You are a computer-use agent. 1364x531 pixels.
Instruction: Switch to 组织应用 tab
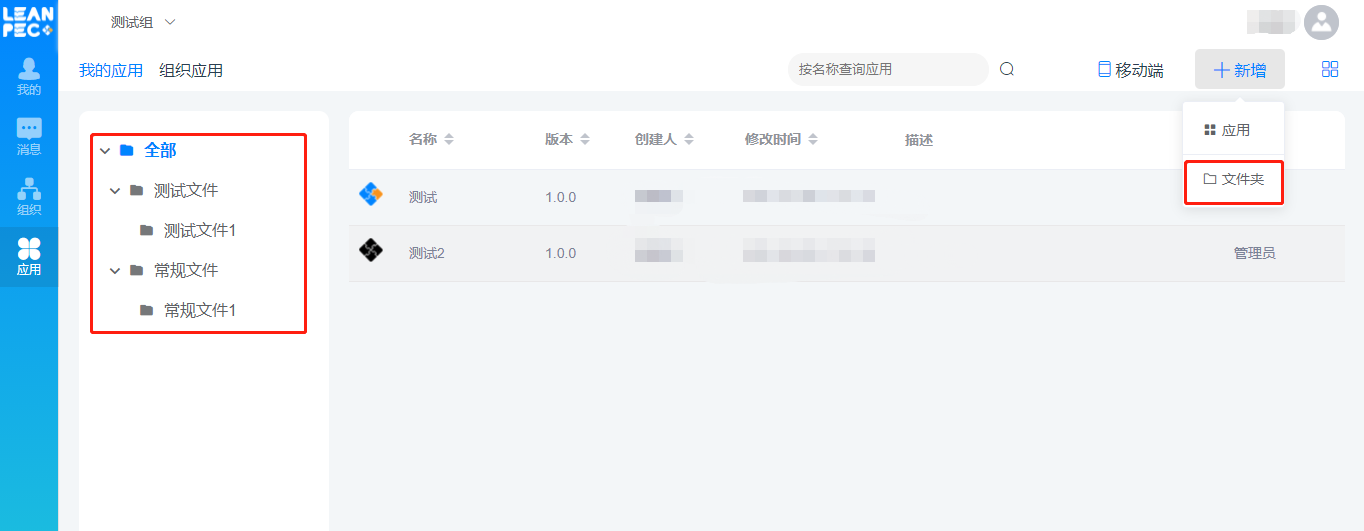tap(191, 70)
